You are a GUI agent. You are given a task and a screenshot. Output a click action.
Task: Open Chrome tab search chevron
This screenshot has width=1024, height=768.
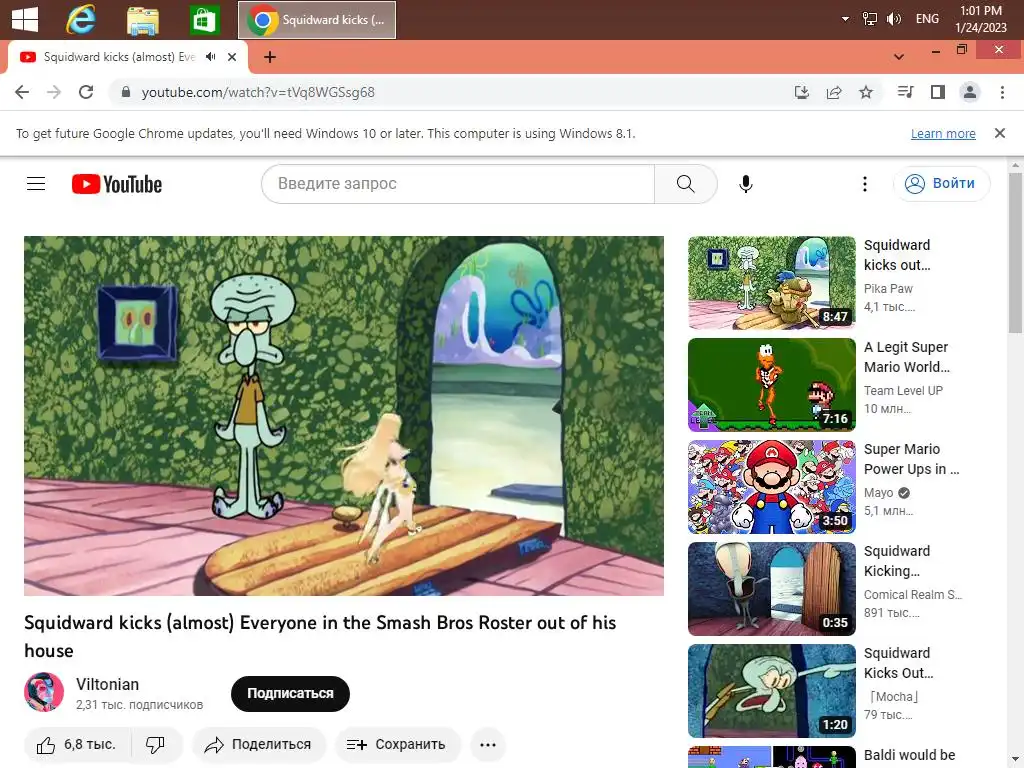tap(899, 57)
